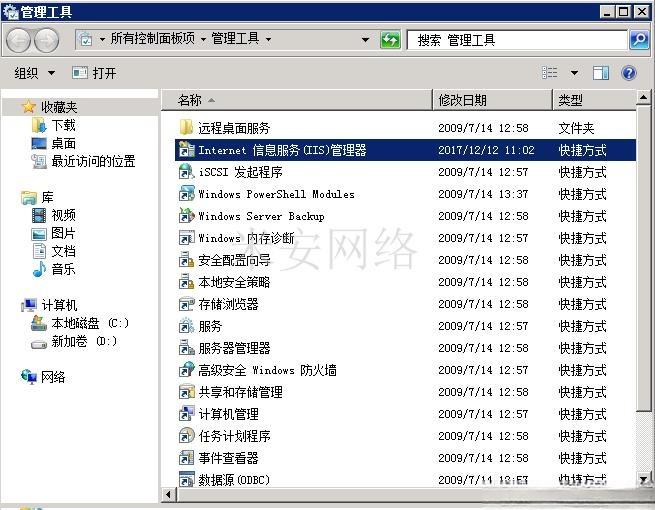Image resolution: width=655 pixels, height=510 pixels.
Task: Toggle the preview pane icon
Action: pos(601,74)
